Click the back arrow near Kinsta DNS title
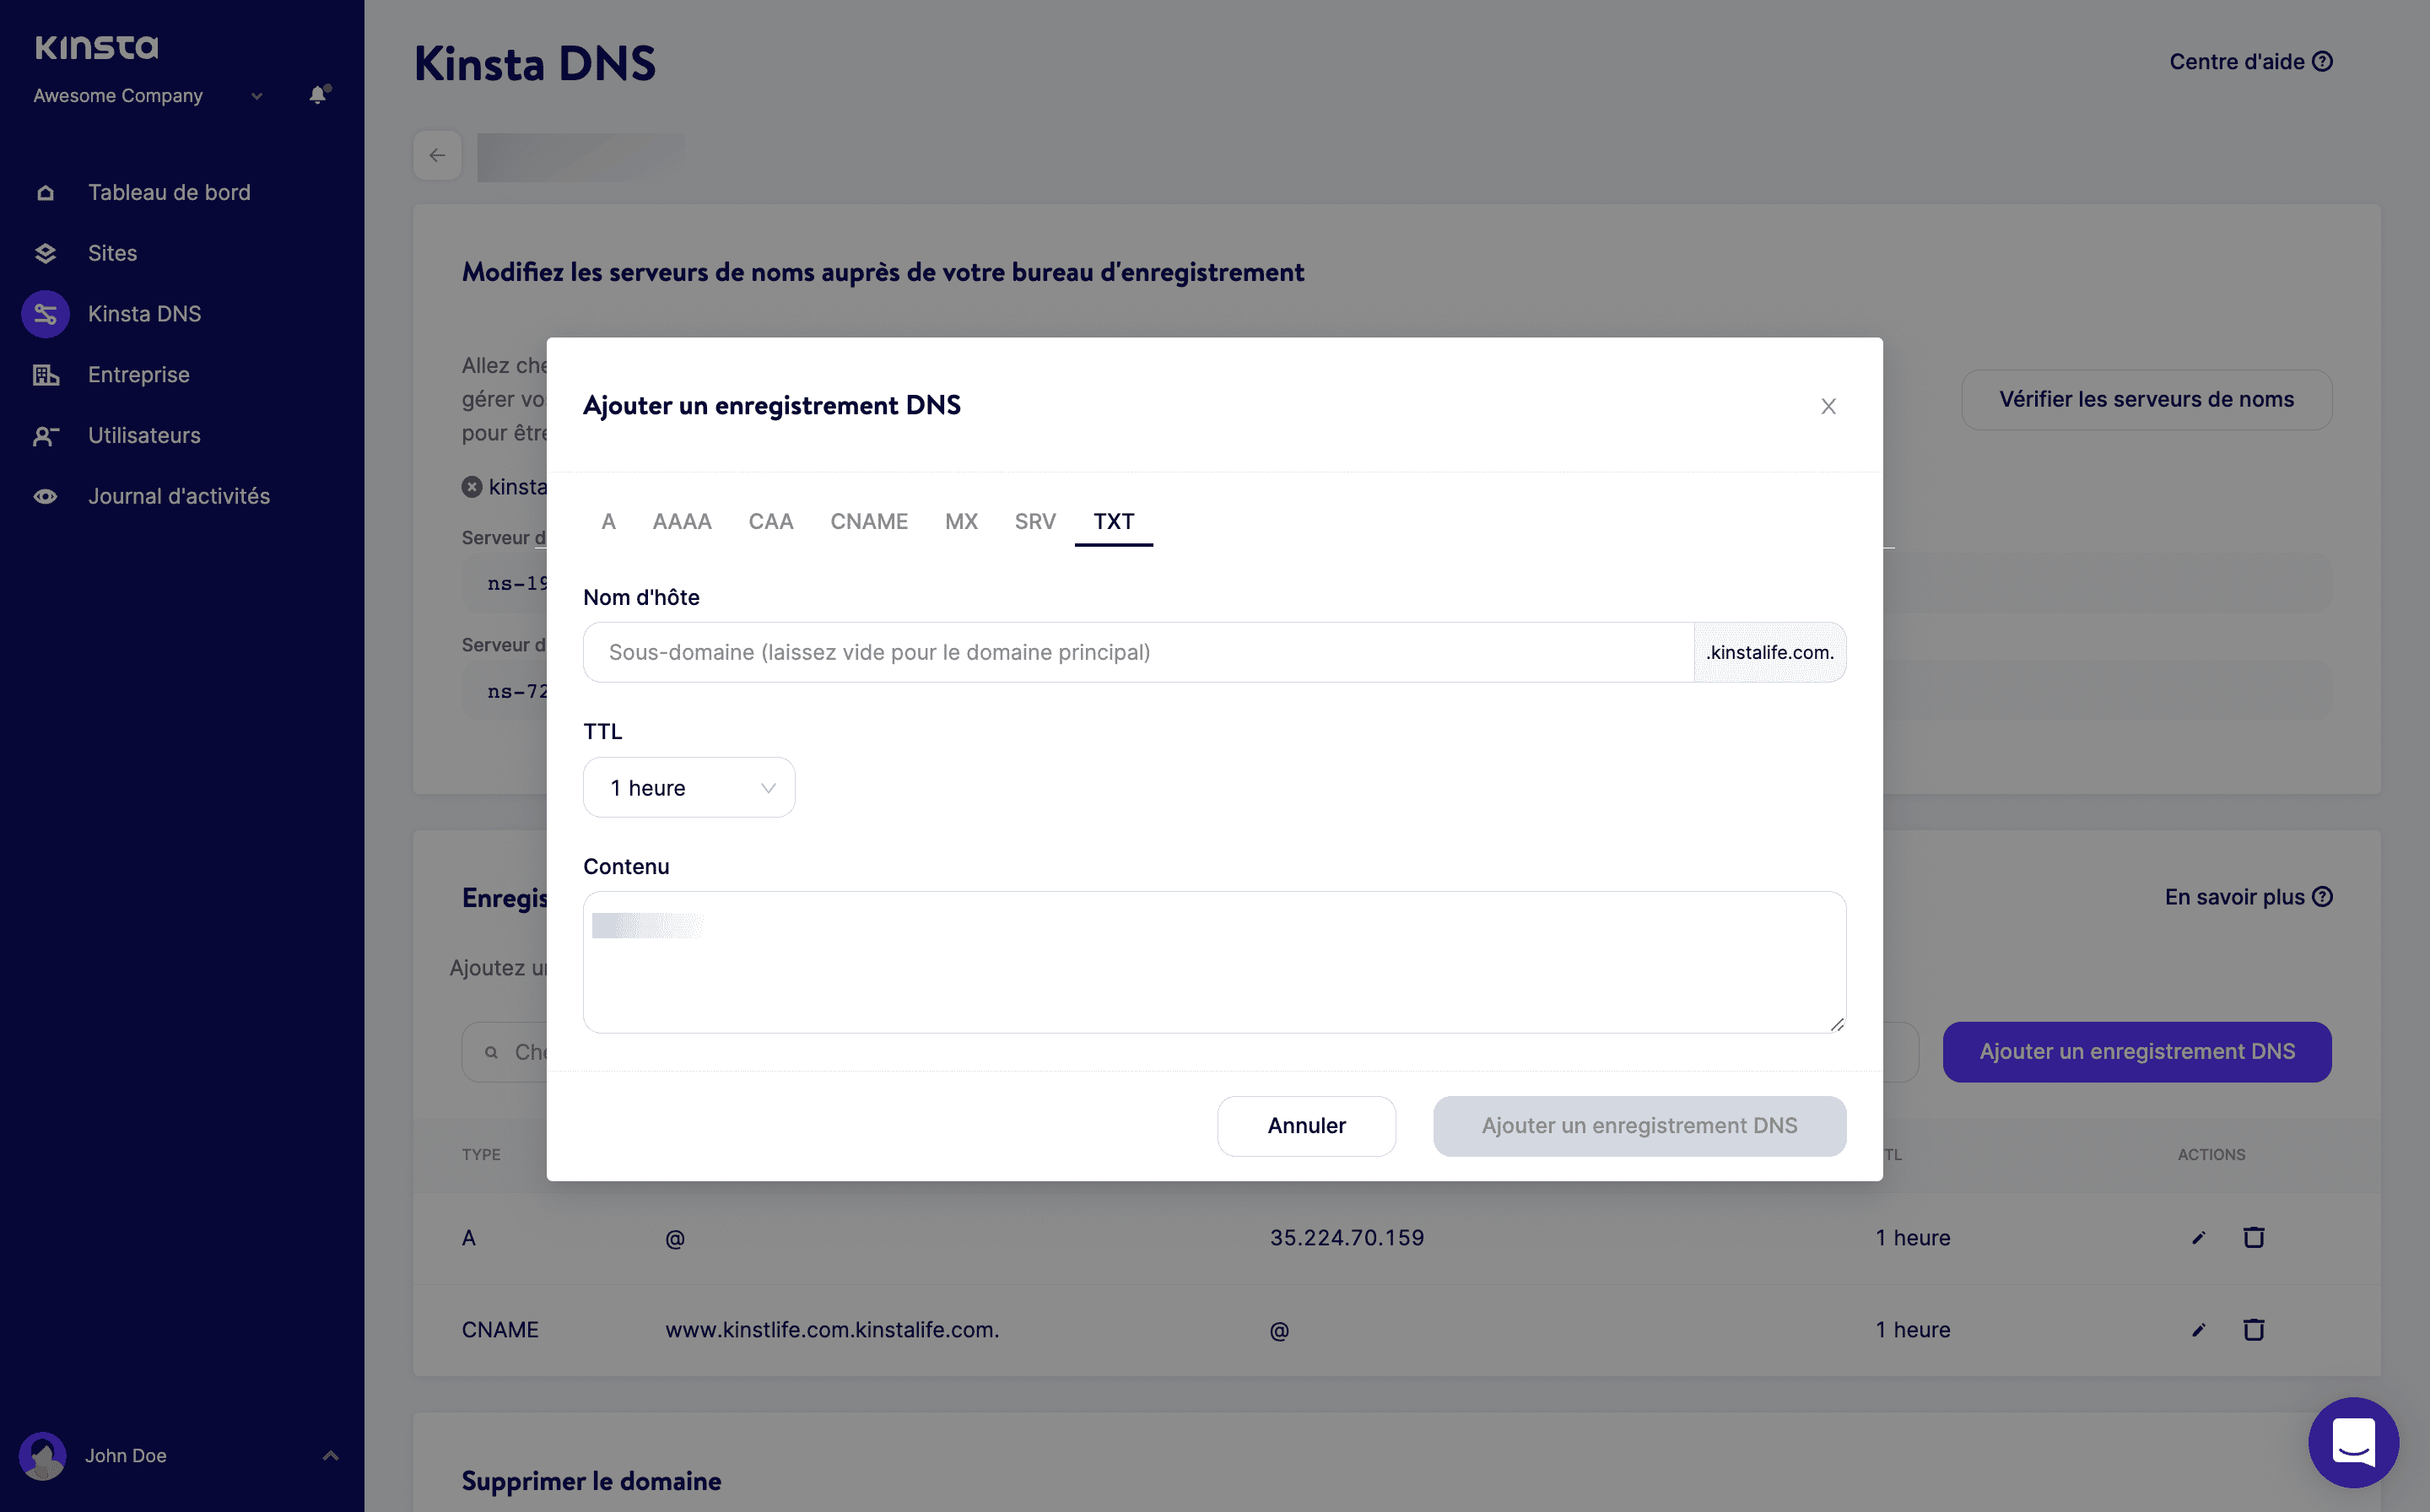The width and height of the screenshot is (2430, 1512). pos(437,155)
